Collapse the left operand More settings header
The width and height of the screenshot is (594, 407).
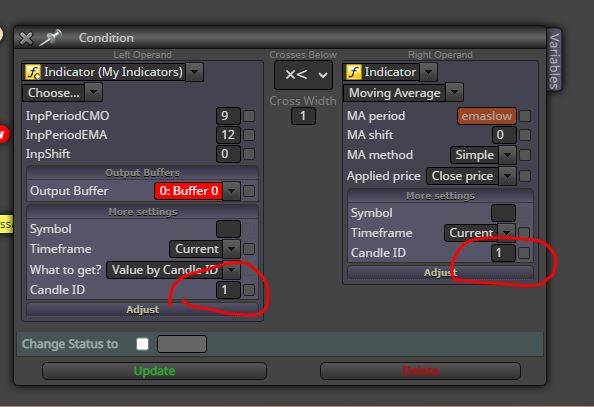click(142, 212)
